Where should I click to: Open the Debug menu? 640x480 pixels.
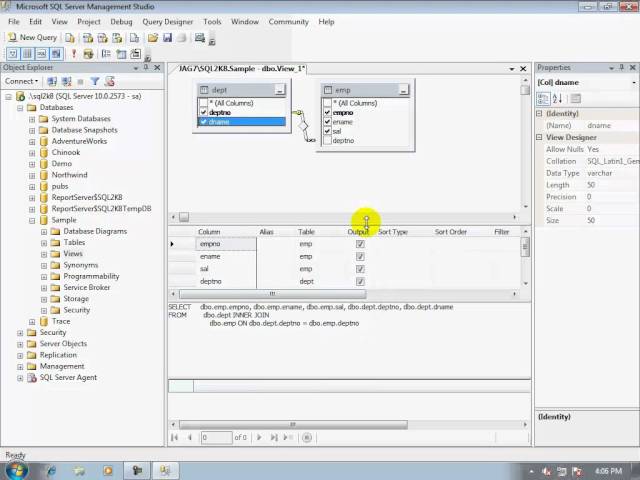pyautogui.click(x=121, y=22)
